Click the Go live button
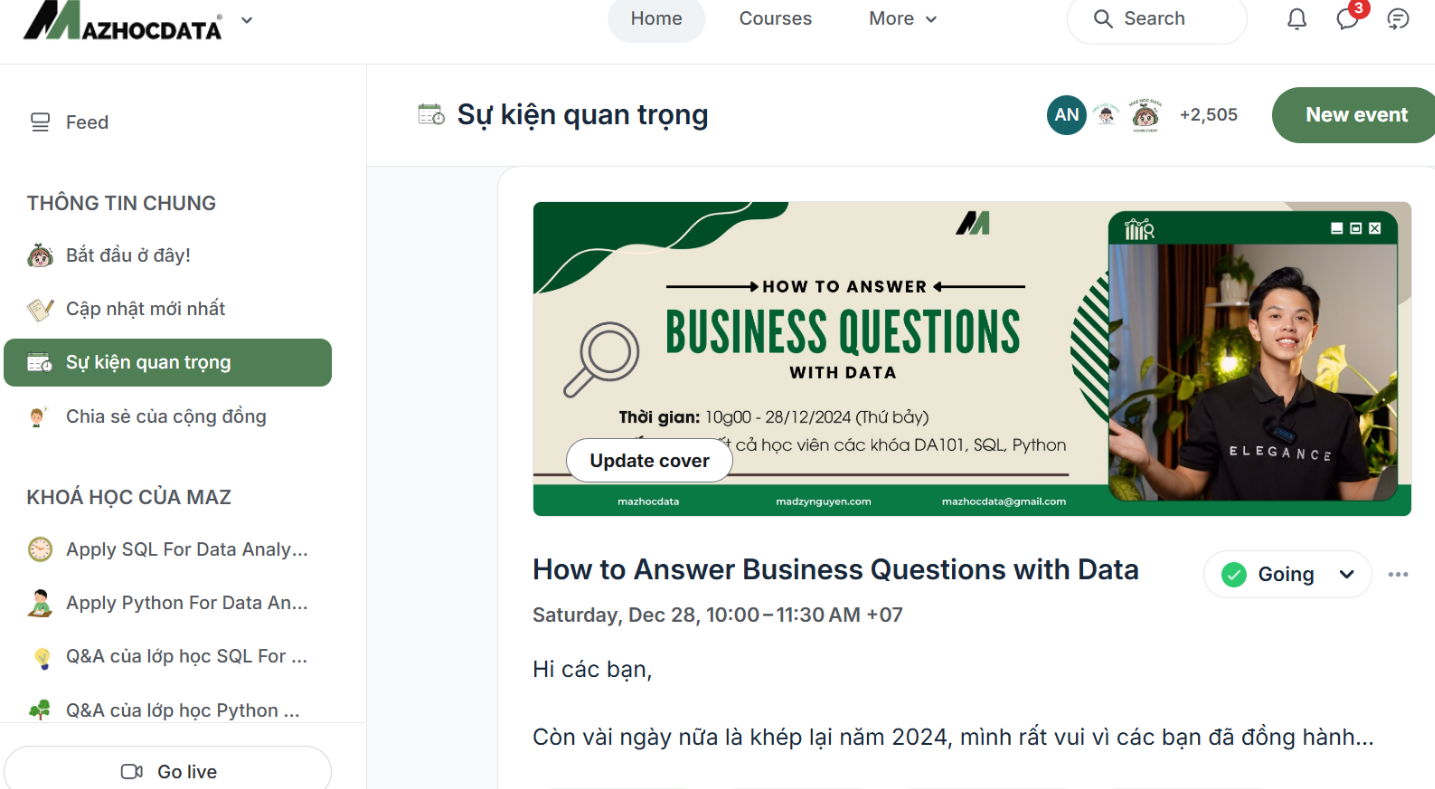Image resolution: width=1435 pixels, height=789 pixels. [x=168, y=771]
